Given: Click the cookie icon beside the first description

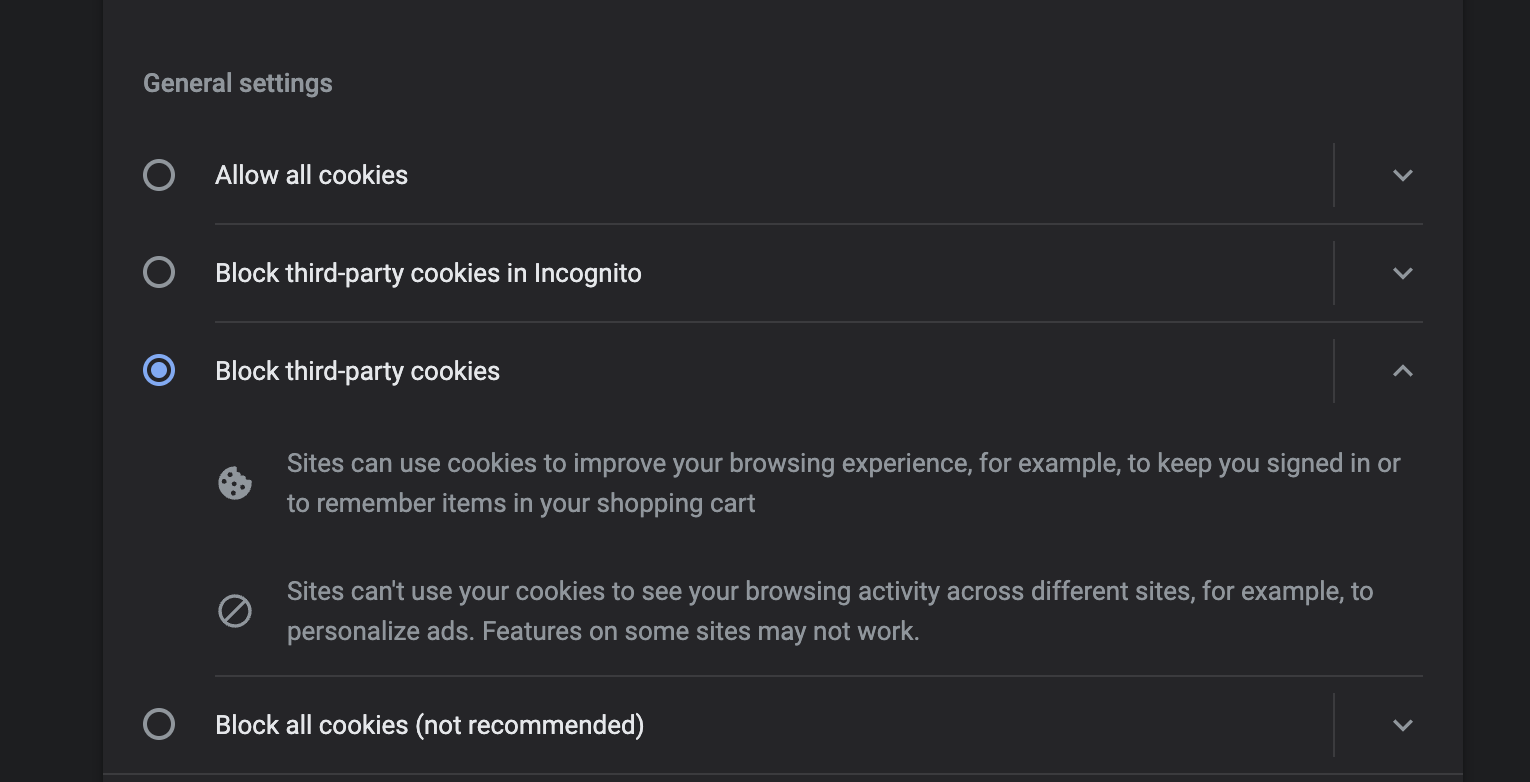Looking at the screenshot, I should (235, 483).
